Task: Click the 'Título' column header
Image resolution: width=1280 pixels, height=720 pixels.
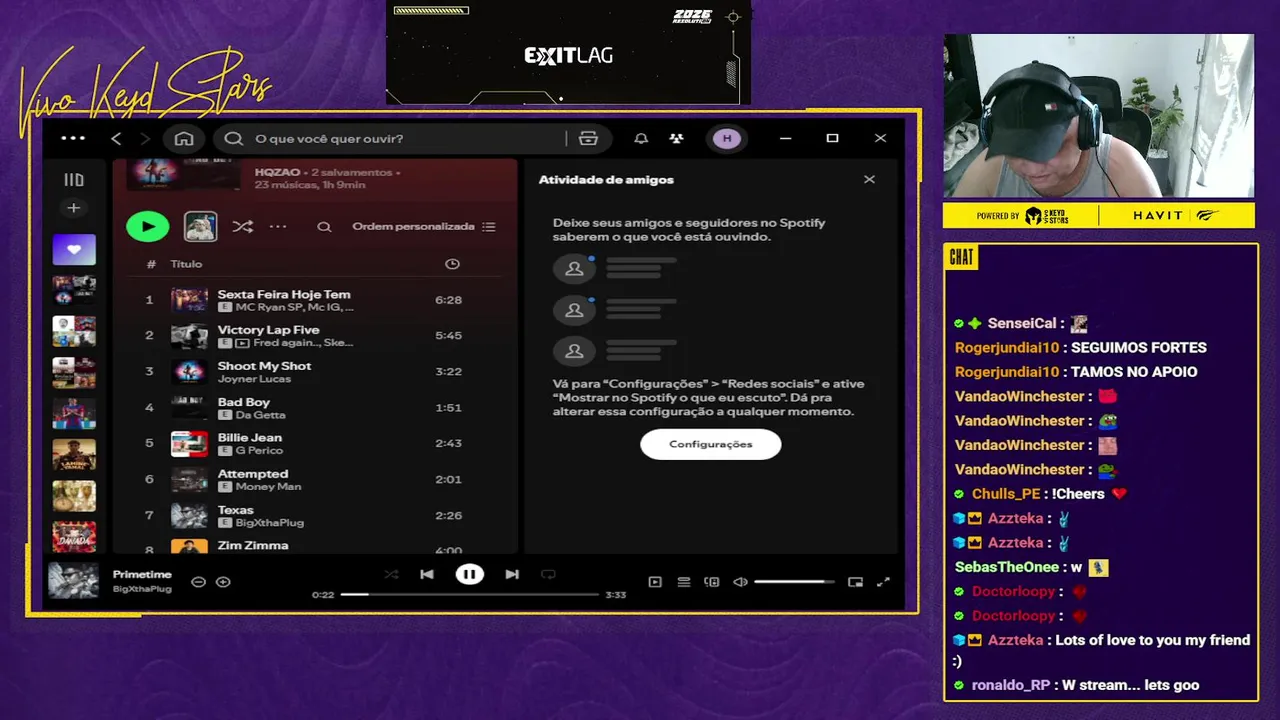Action: coord(186,264)
